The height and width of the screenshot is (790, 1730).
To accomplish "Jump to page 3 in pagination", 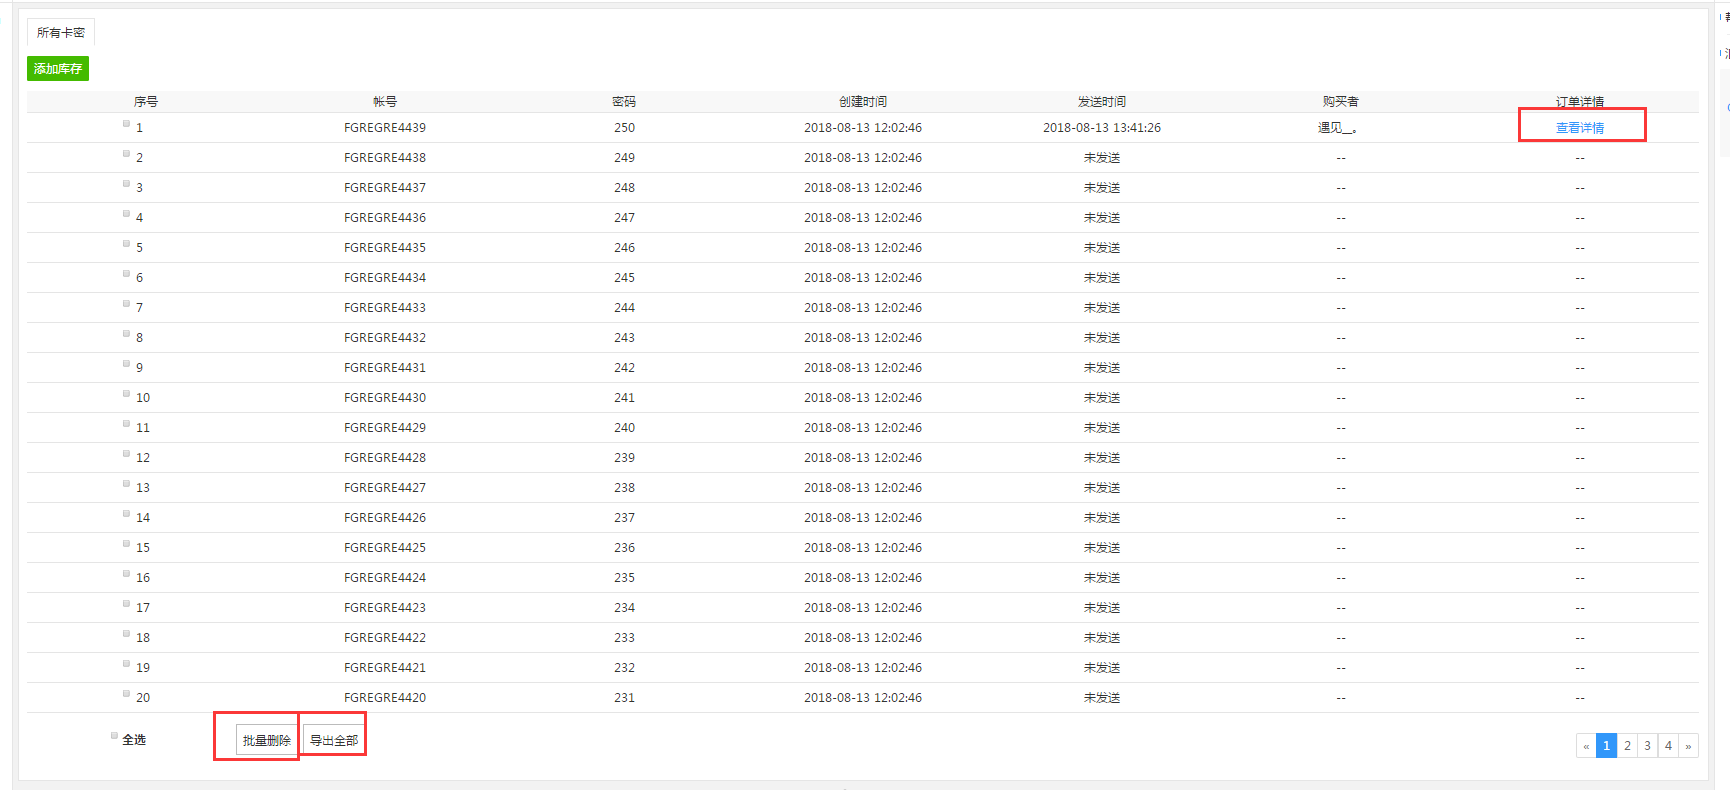I will (1647, 746).
